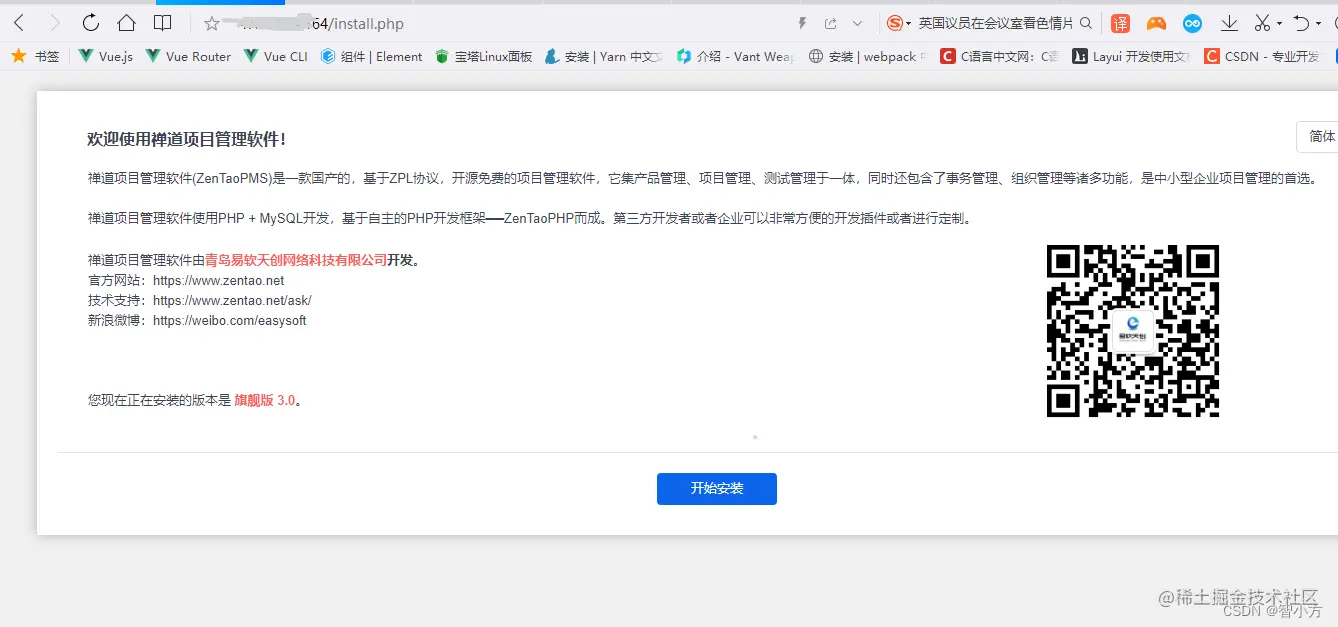The height and width of the screenshot is (627, 1338).
Task: Open the share icon beside the address bar
Action: click(831, 22)
